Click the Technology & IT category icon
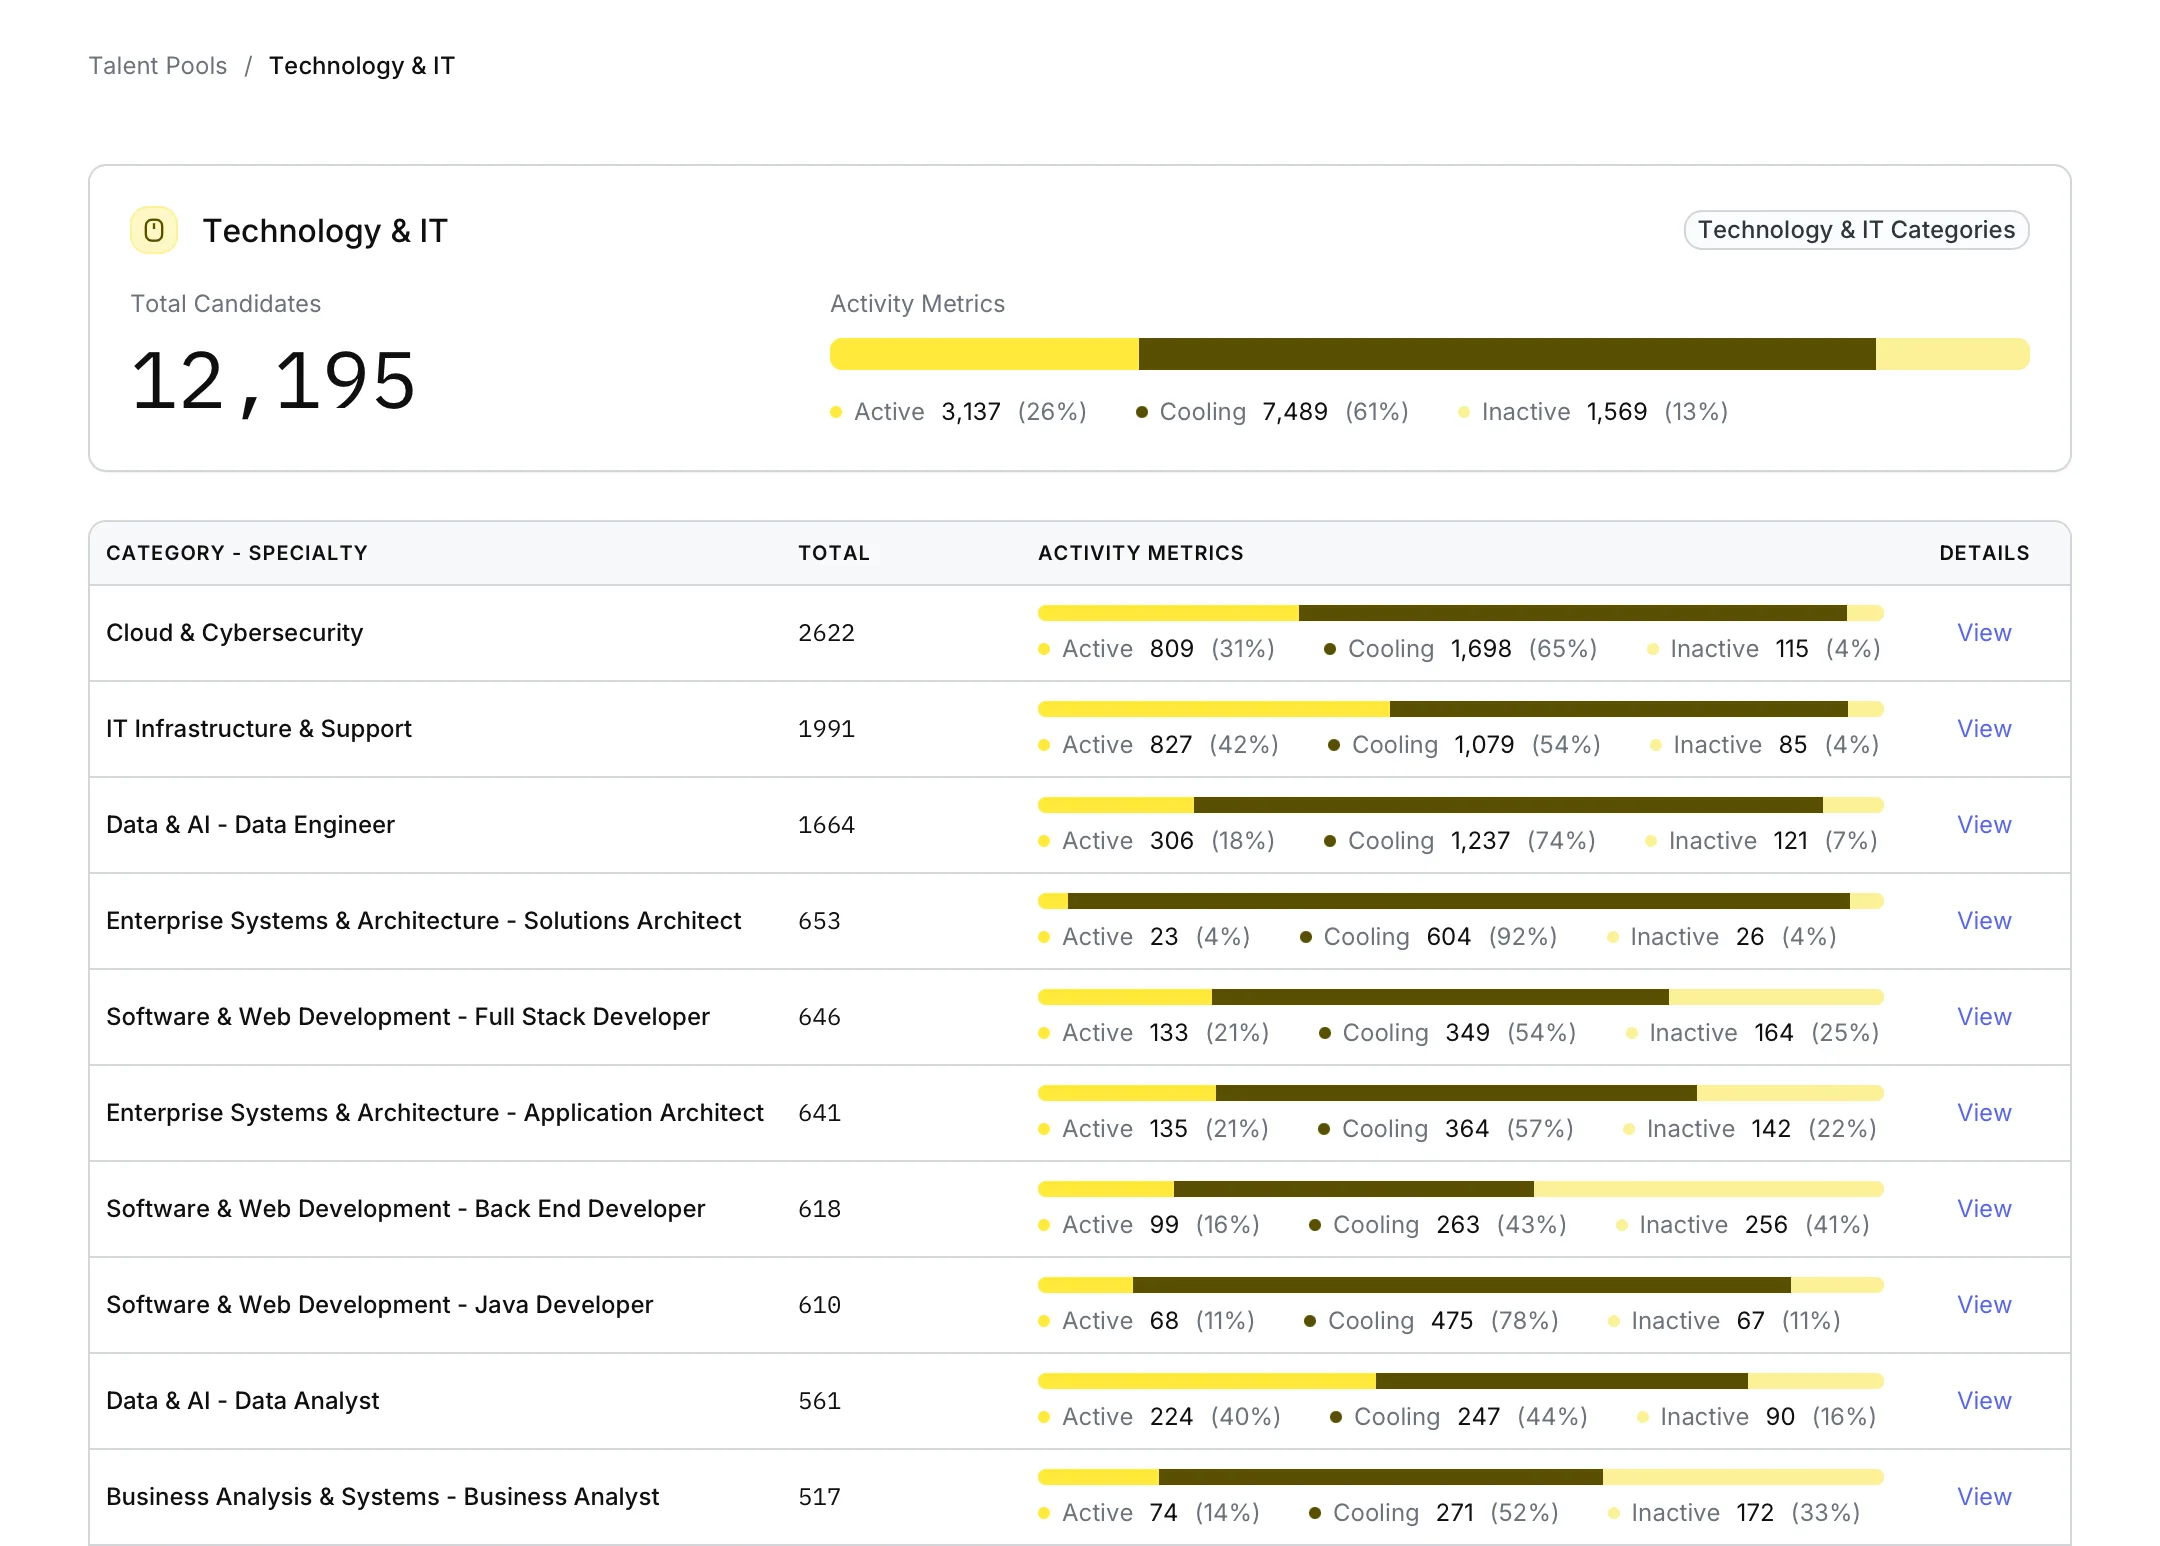The height and width of the screenshot is (1546, 2160). (154, 231)
